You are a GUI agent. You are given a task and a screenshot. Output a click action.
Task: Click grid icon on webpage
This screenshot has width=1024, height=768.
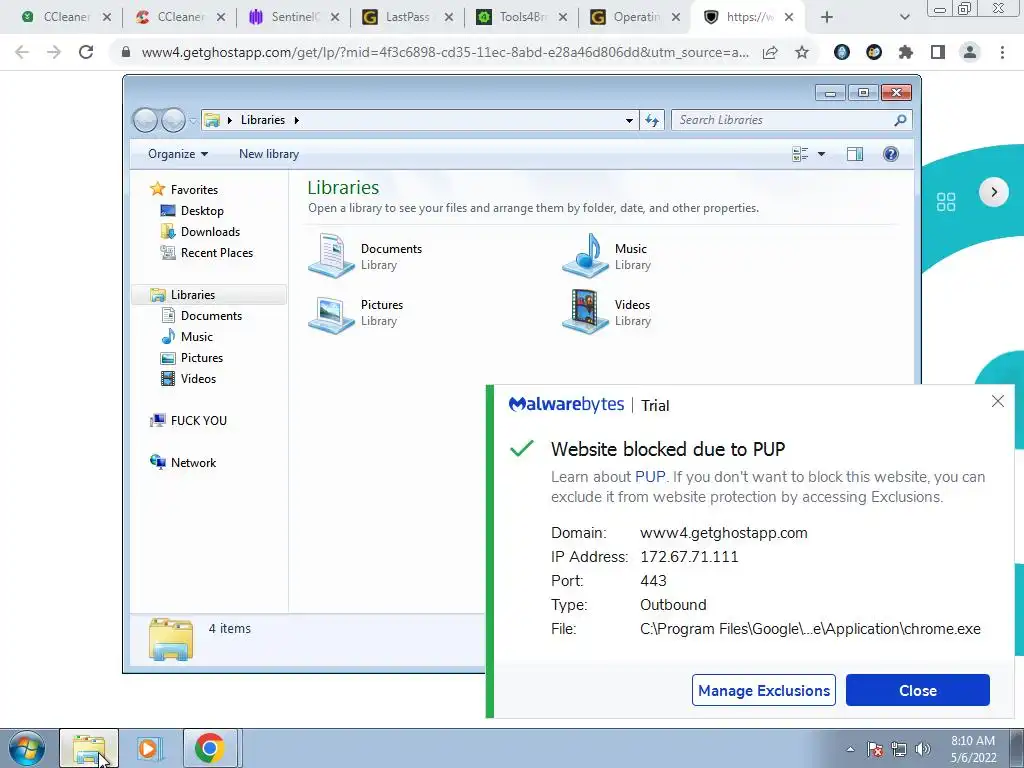point(946,202)
